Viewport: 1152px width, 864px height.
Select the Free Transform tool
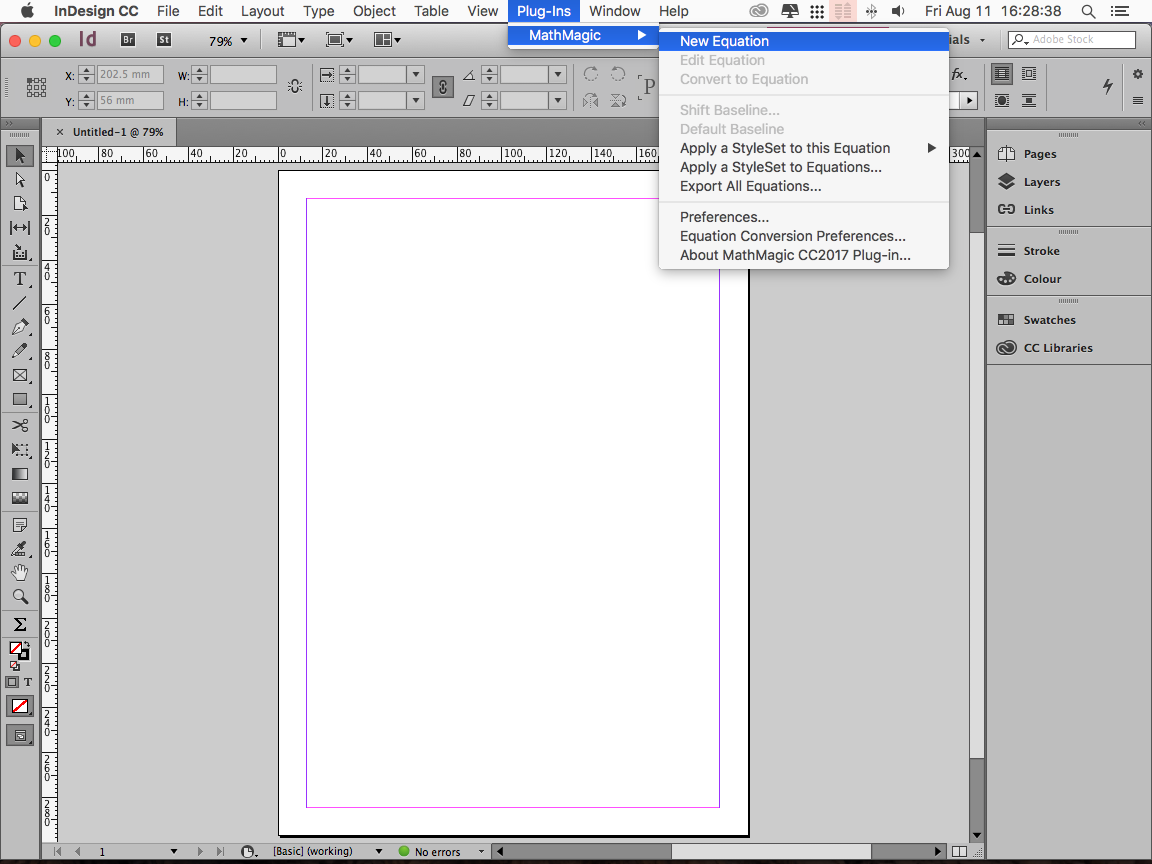[x=20, y=450]
